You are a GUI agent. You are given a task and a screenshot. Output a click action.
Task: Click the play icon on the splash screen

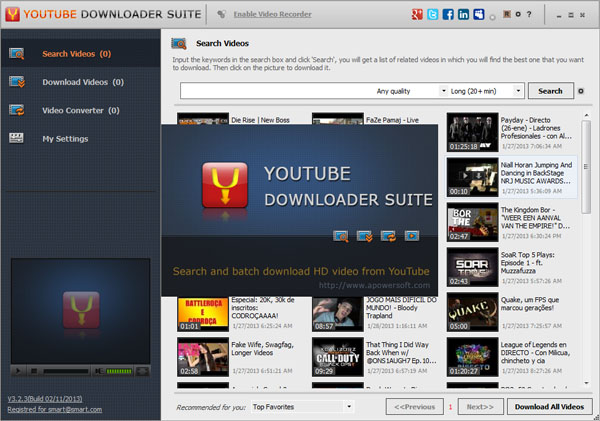412,236
